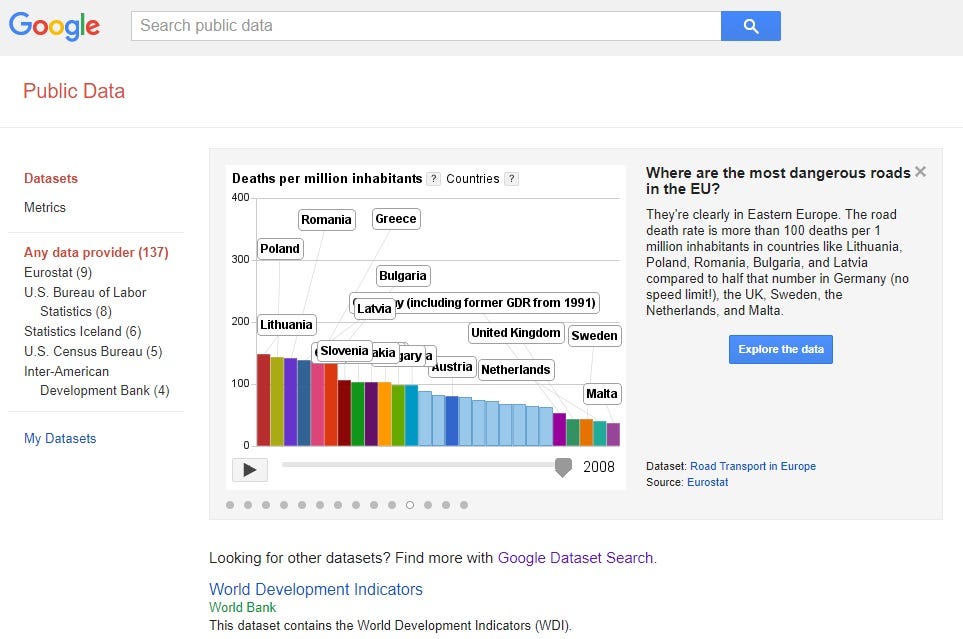Click the Google logo
963x639 pixels.
[x=55, y=26]
